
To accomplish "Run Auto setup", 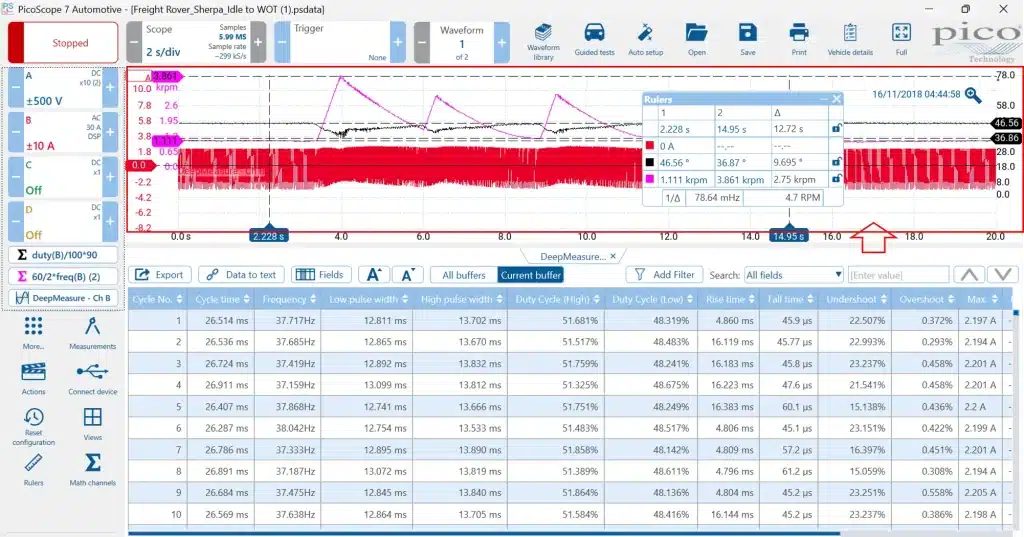I will (645, 41).
